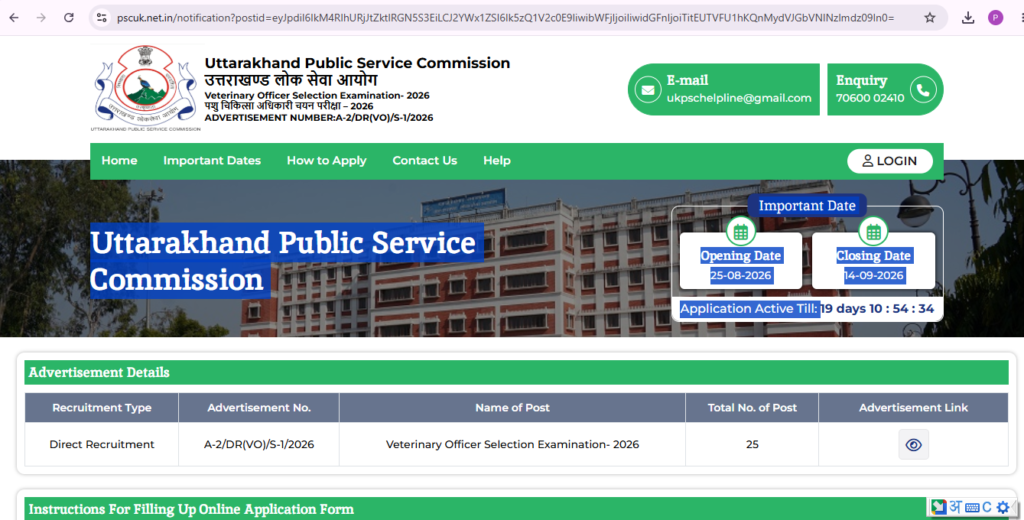Go to Contact Us page
Image resolution: width=1024 pixels, height=520 pixels.
(424, 161)
